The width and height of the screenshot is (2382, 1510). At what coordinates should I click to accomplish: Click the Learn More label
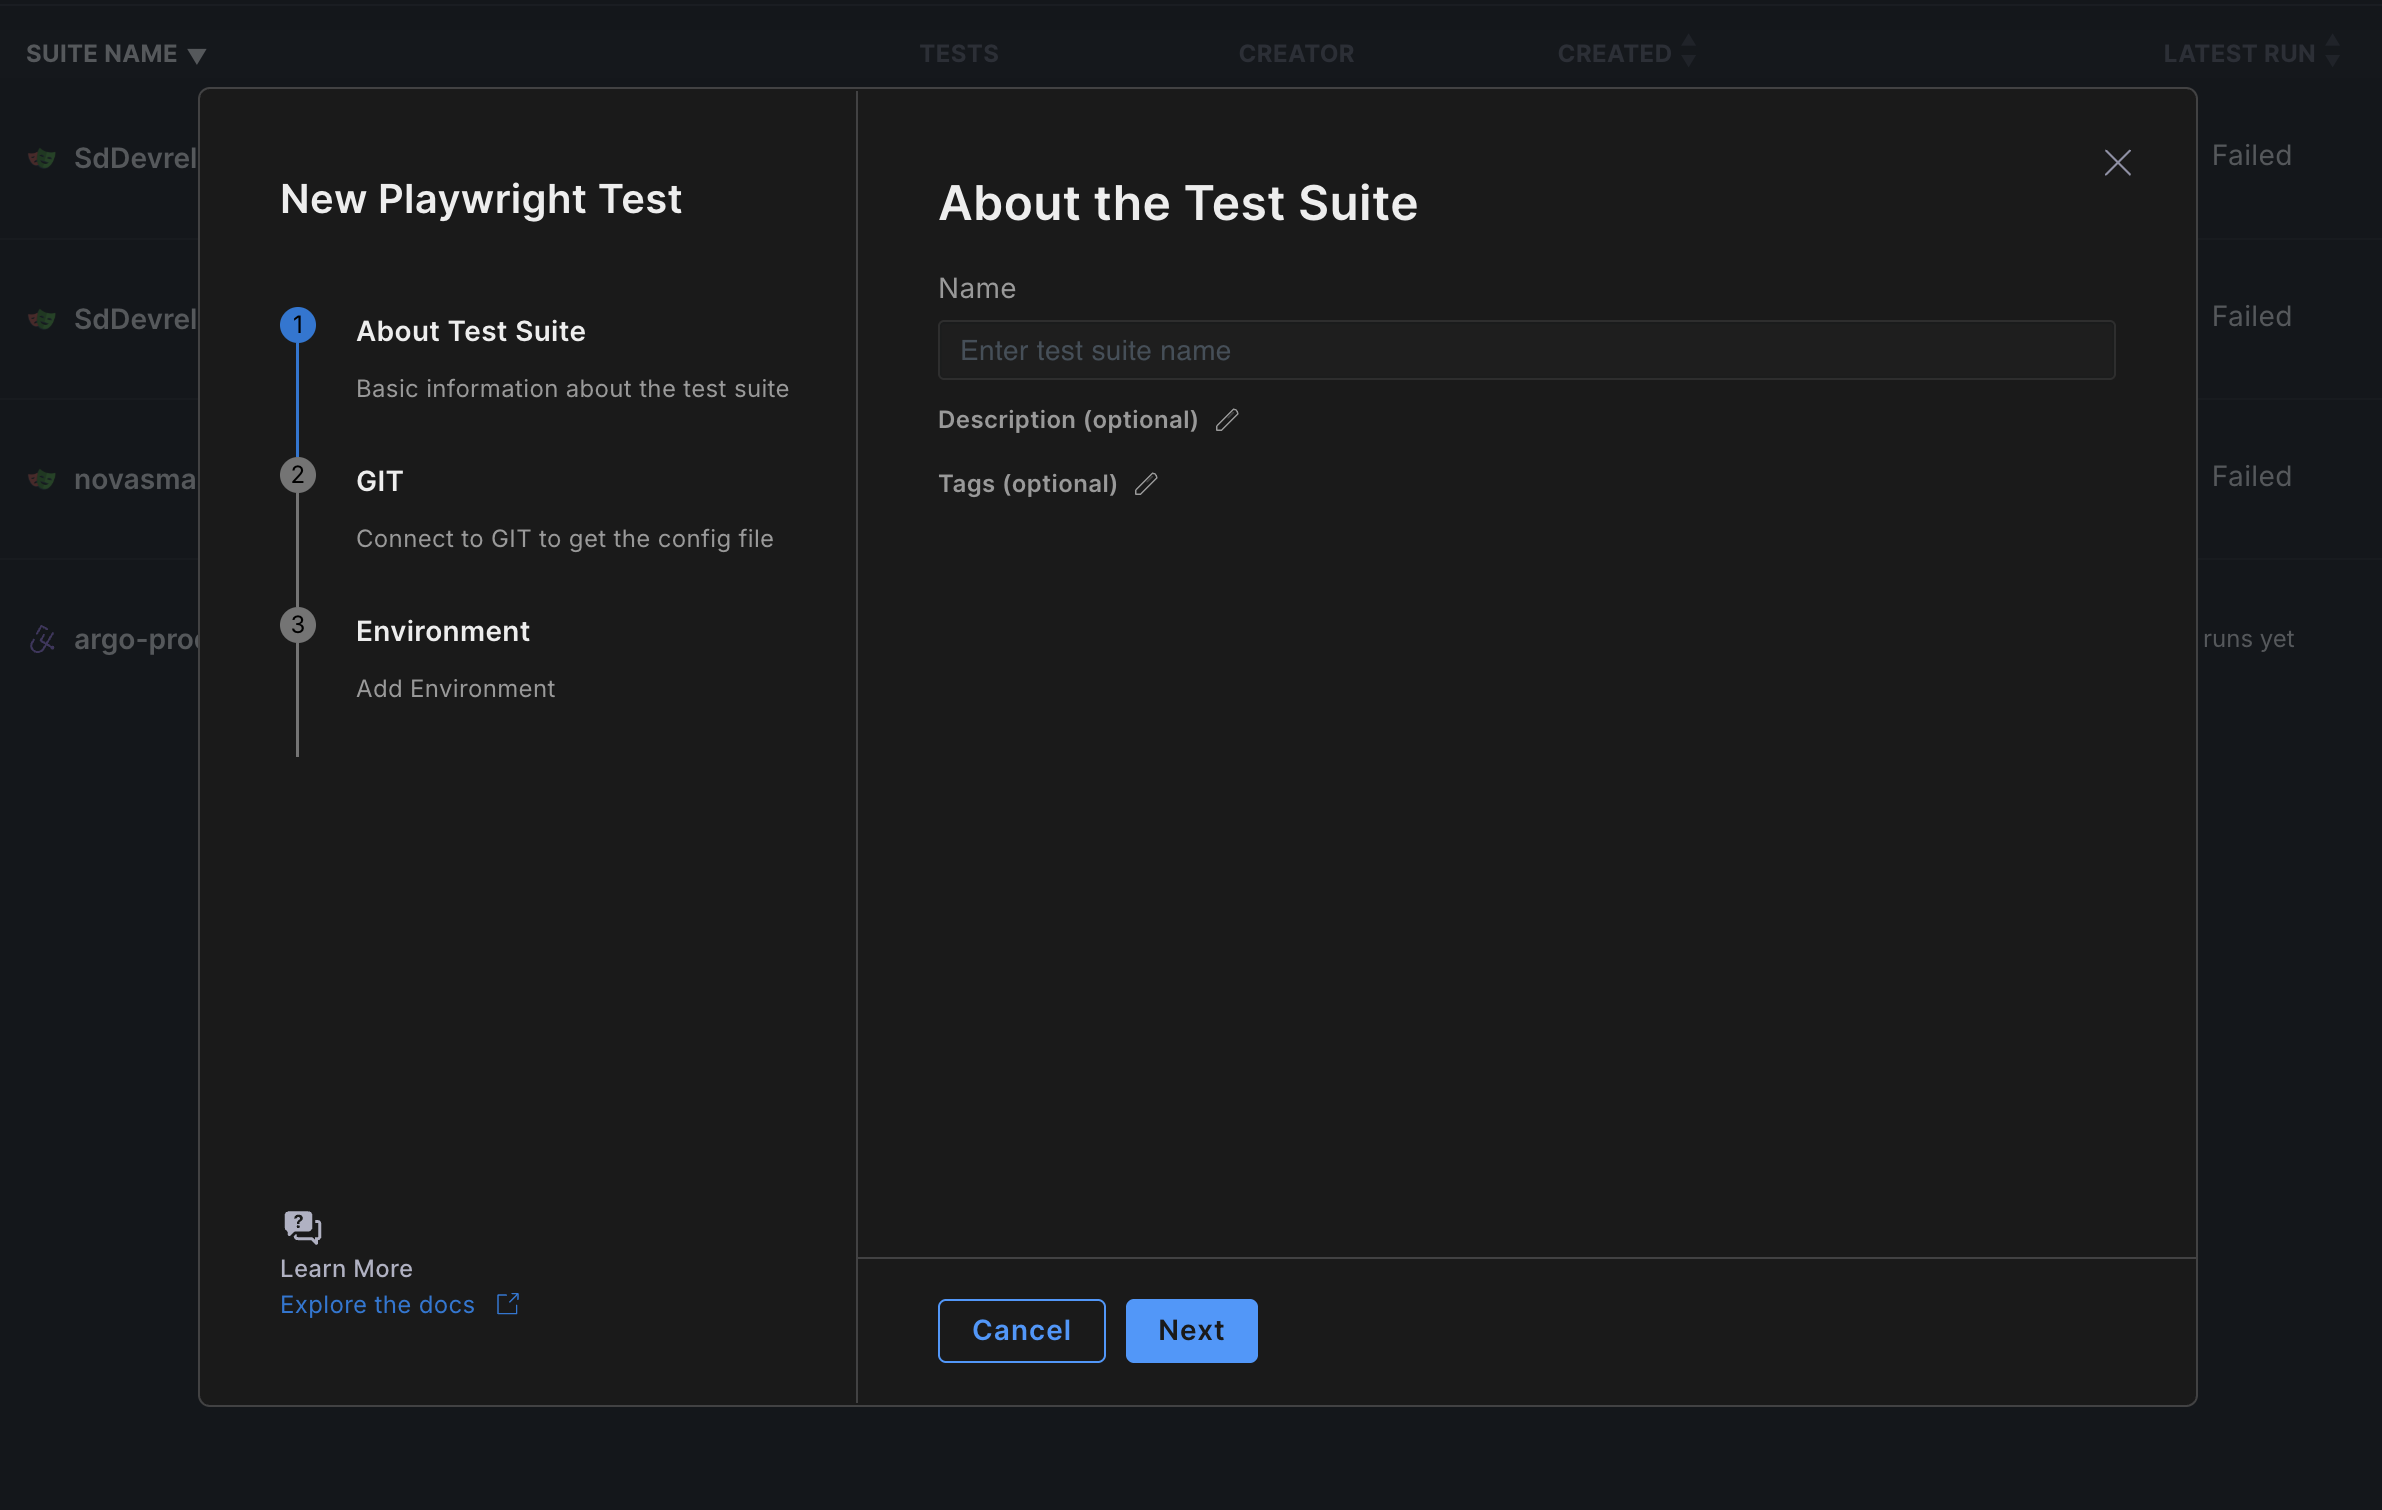click(x=346, y=1268)
